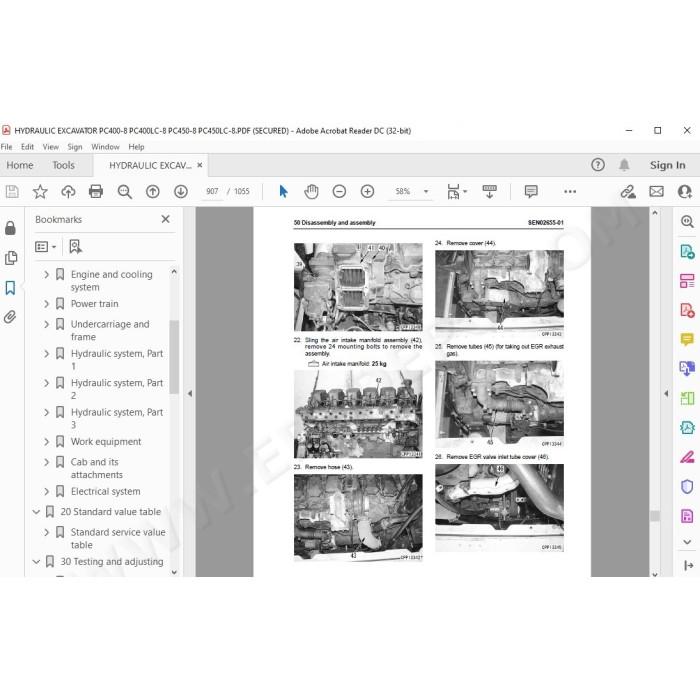Open Help question mark icon
The height and width of the screenshot is (700, 700).
598,165
